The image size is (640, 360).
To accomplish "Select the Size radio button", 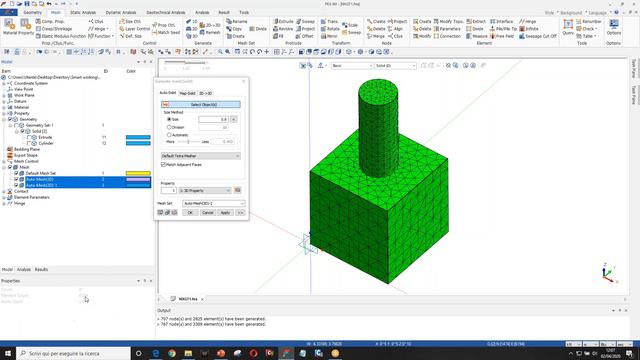I will [x=169, y=119].
